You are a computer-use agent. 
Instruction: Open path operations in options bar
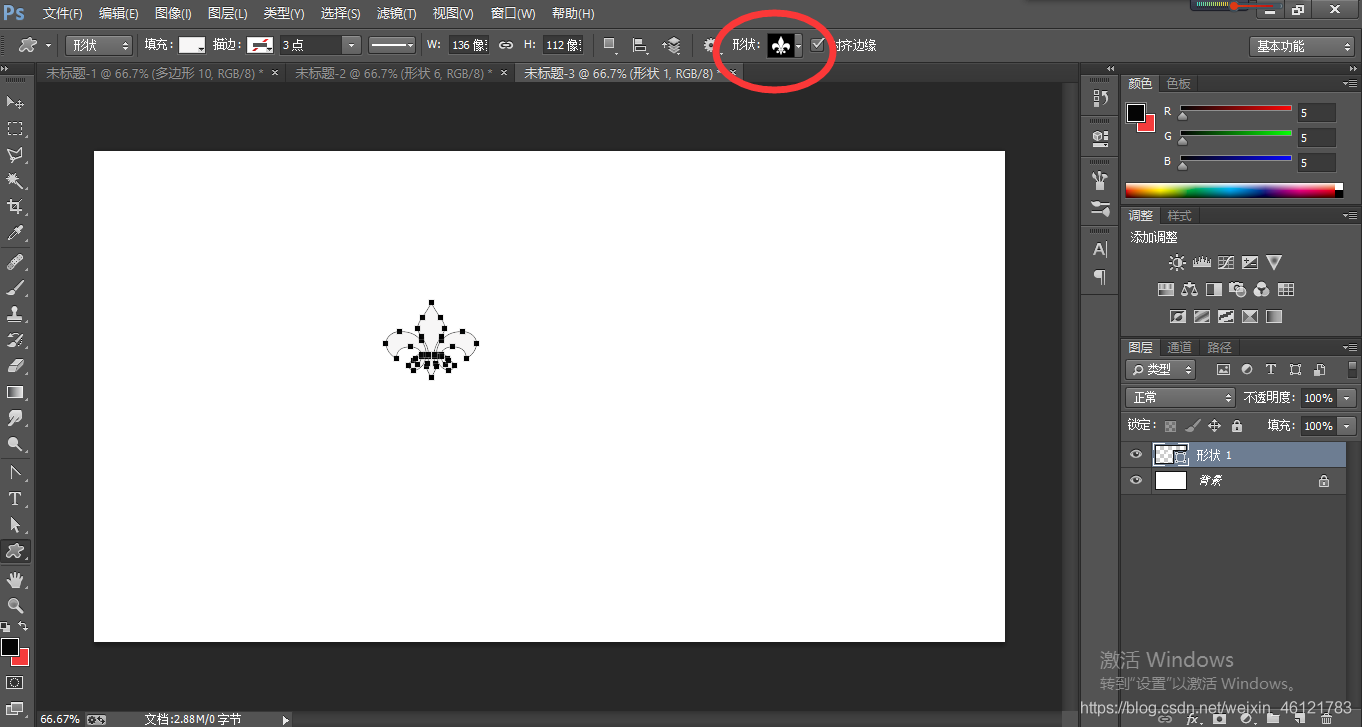[609, 45]
